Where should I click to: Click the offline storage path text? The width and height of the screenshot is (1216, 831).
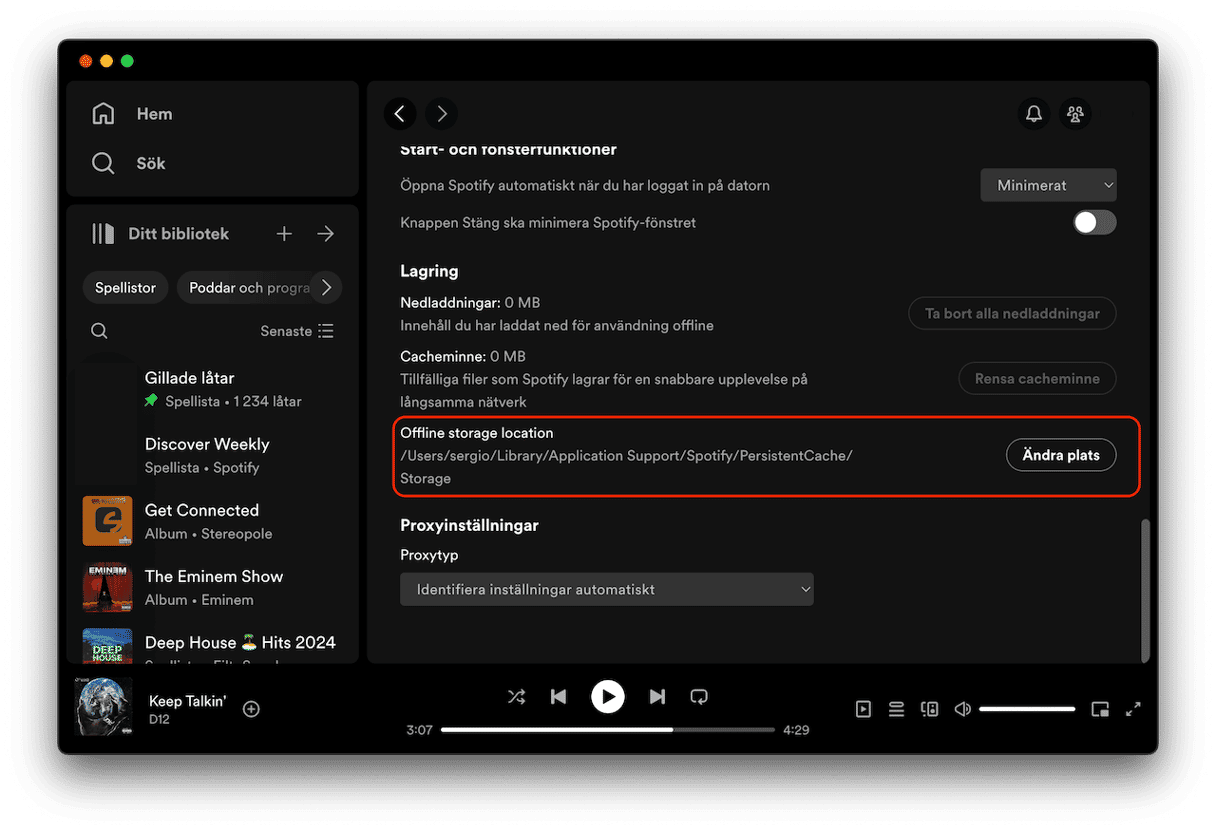tap(626, 467)
